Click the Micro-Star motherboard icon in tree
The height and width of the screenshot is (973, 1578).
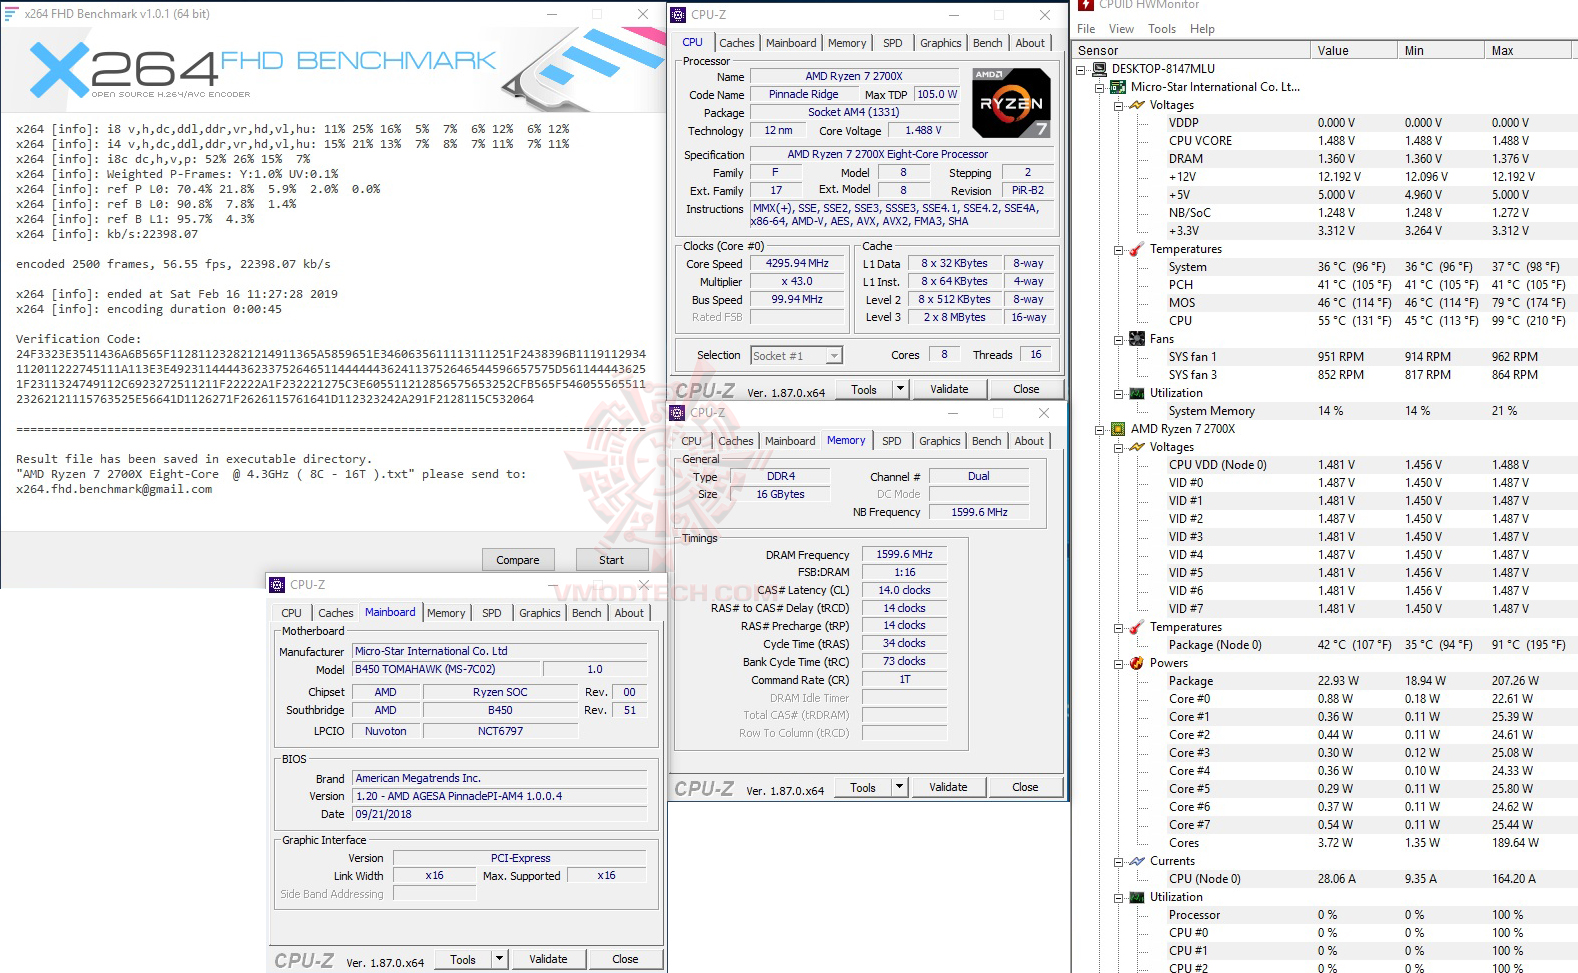(1118, 87)
